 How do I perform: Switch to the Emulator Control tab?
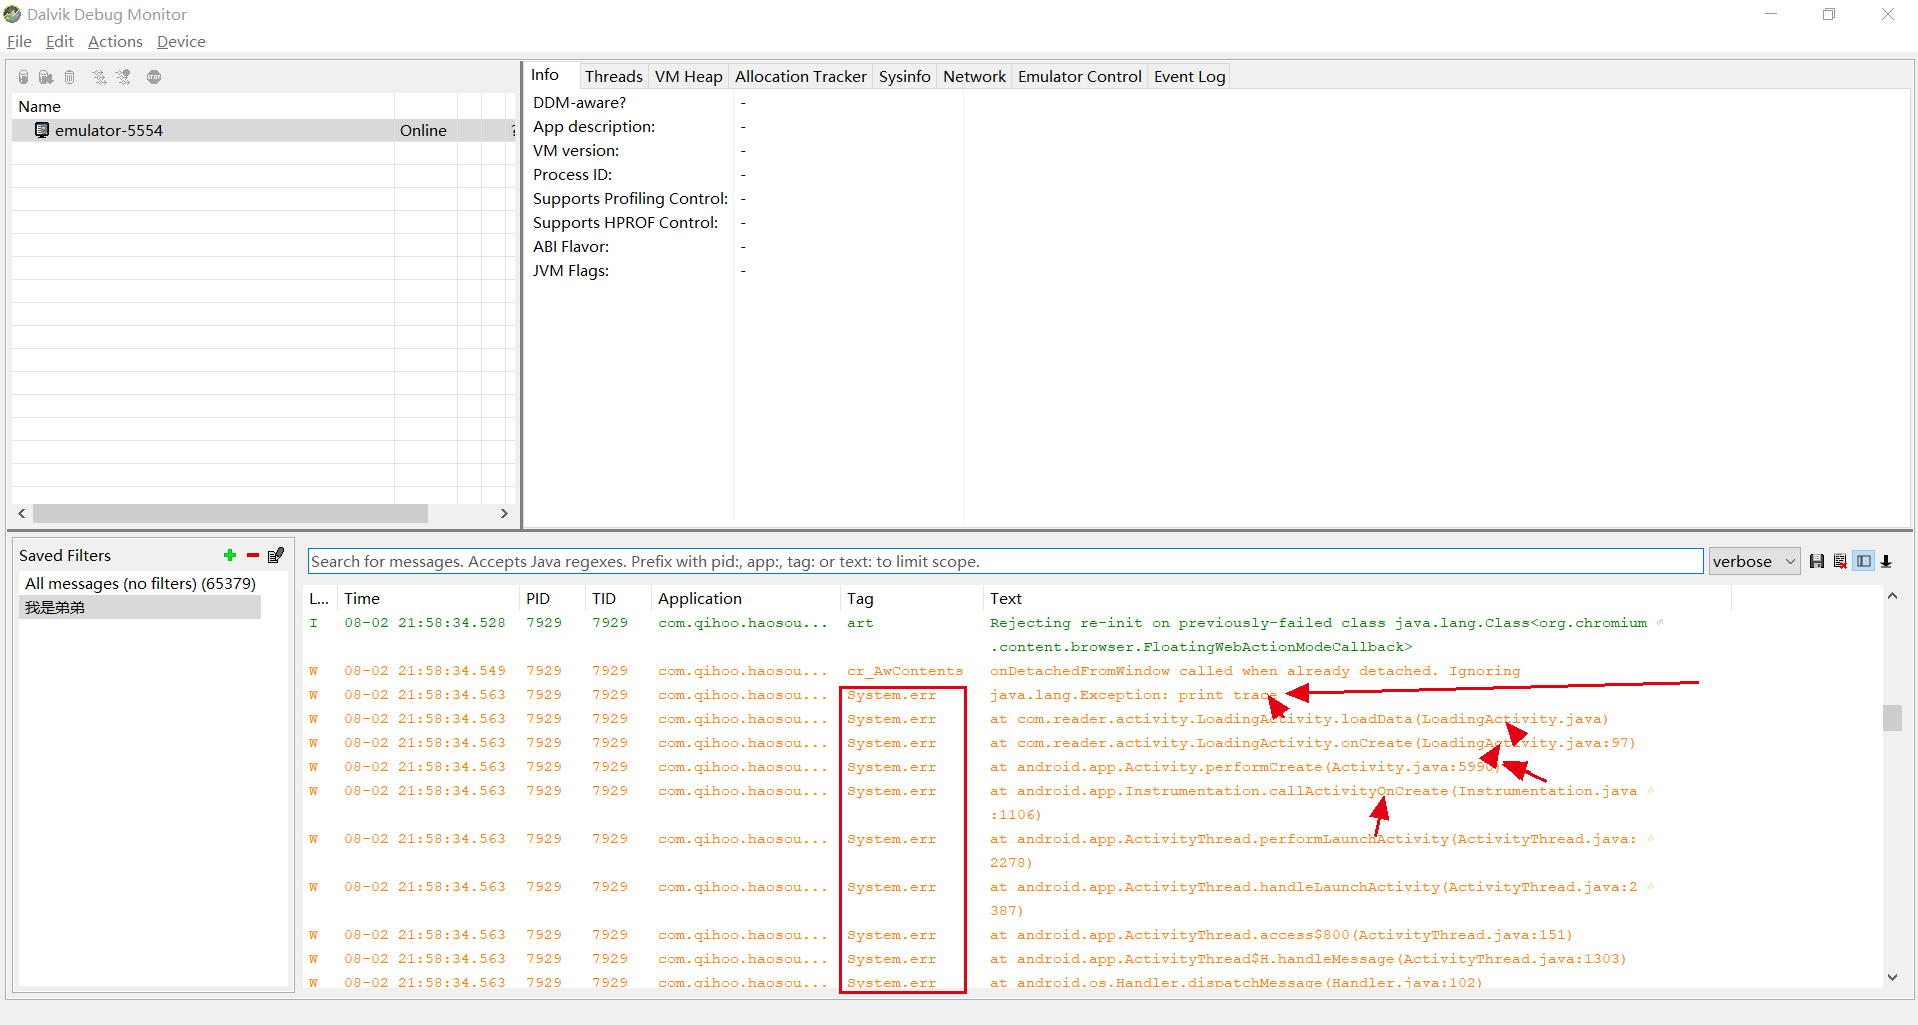click(x=1079, y=77)
